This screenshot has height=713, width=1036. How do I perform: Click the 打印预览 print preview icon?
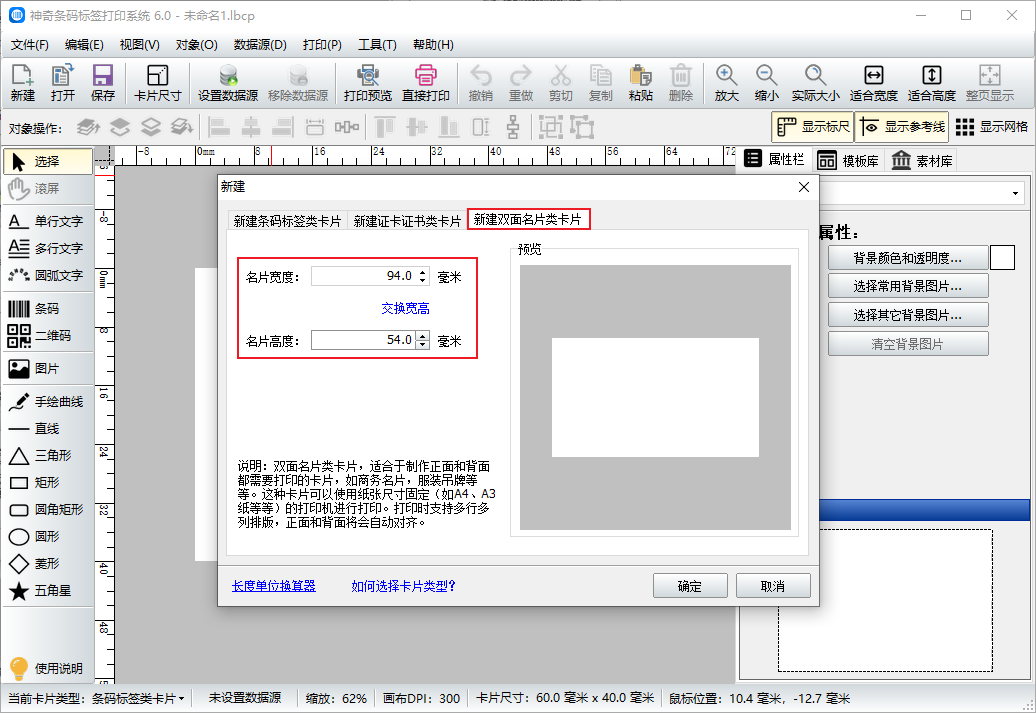[x=367, y=83]
